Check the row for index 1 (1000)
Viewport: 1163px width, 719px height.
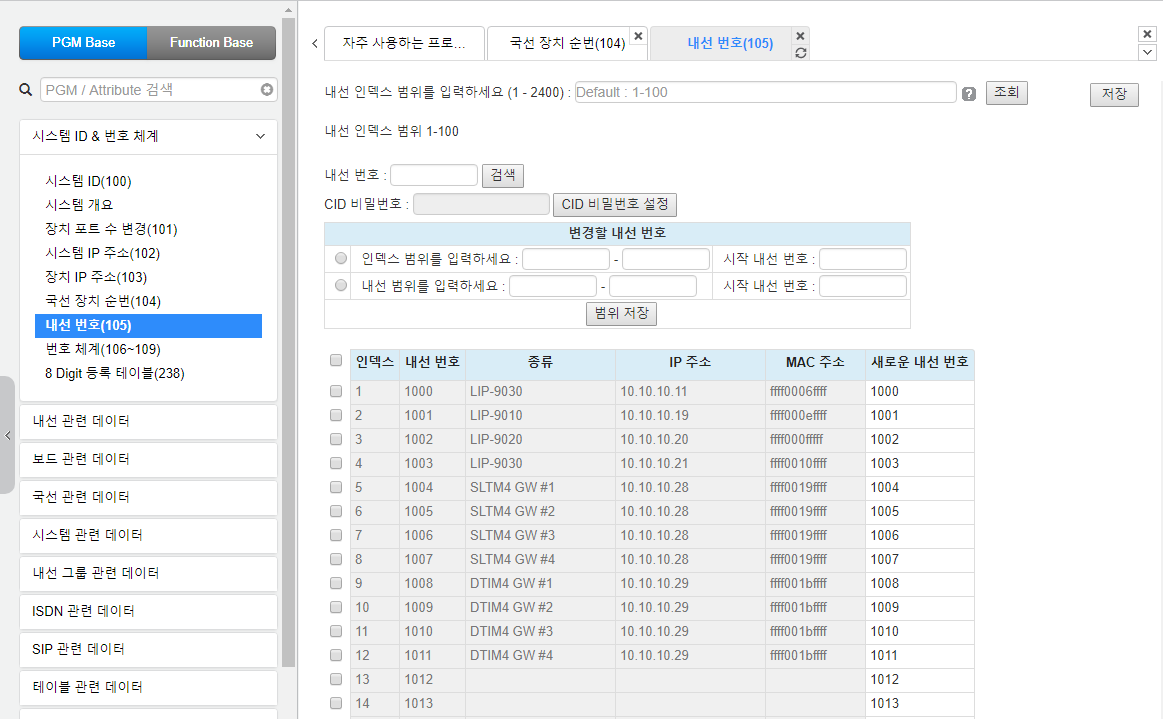pyautogui.click(x=336, y=391)
